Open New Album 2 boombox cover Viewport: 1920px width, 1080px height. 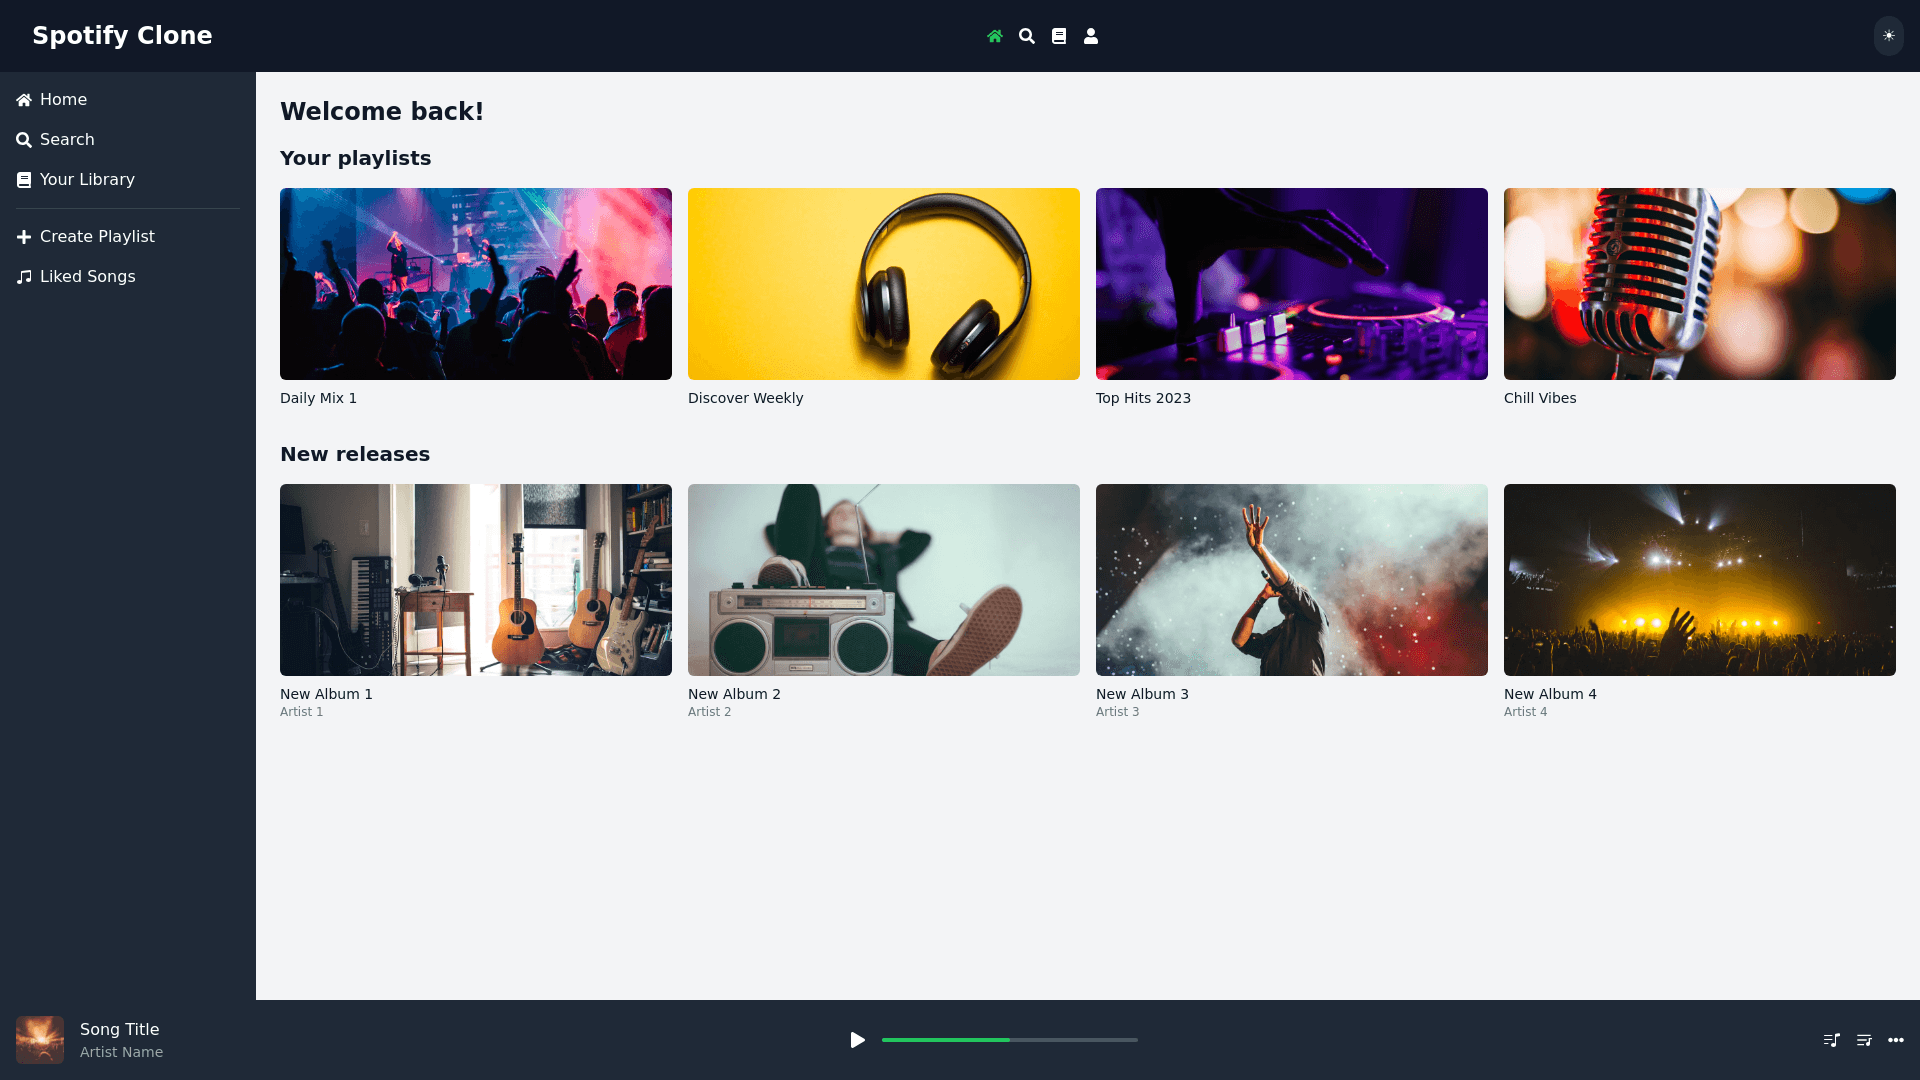(x=884, y=580)
